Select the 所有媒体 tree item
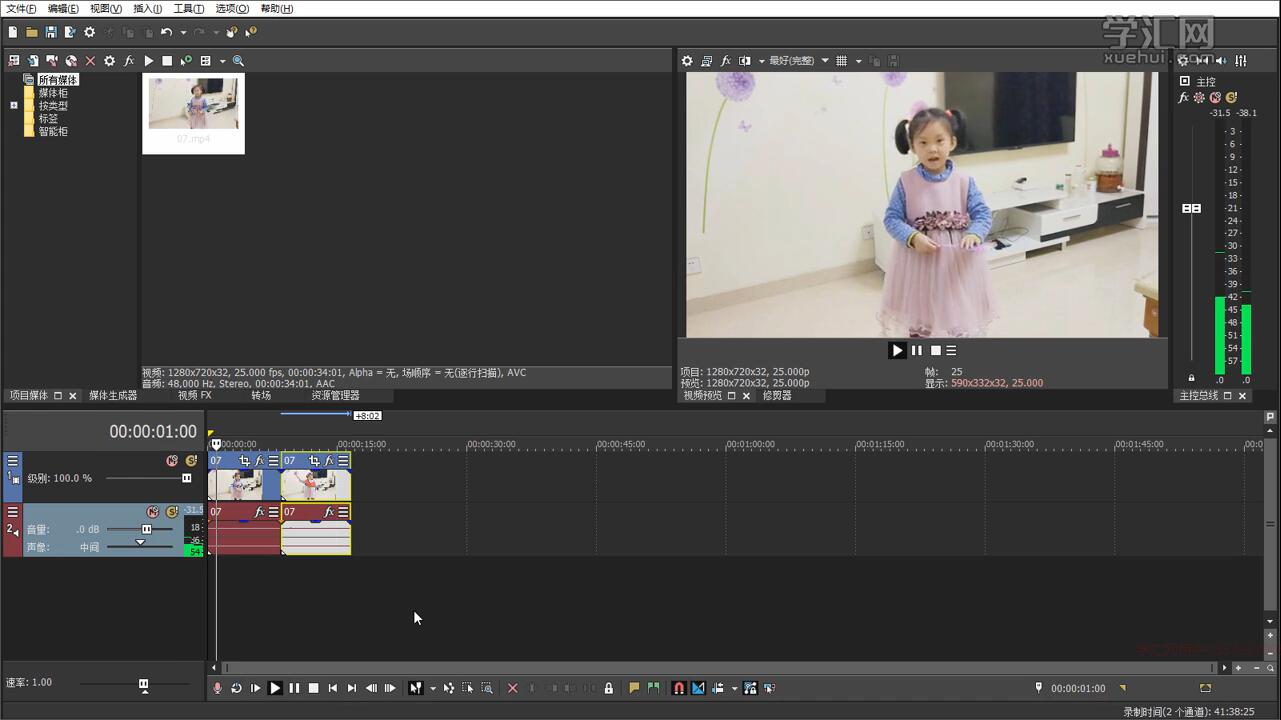 [x=58, y=80]
